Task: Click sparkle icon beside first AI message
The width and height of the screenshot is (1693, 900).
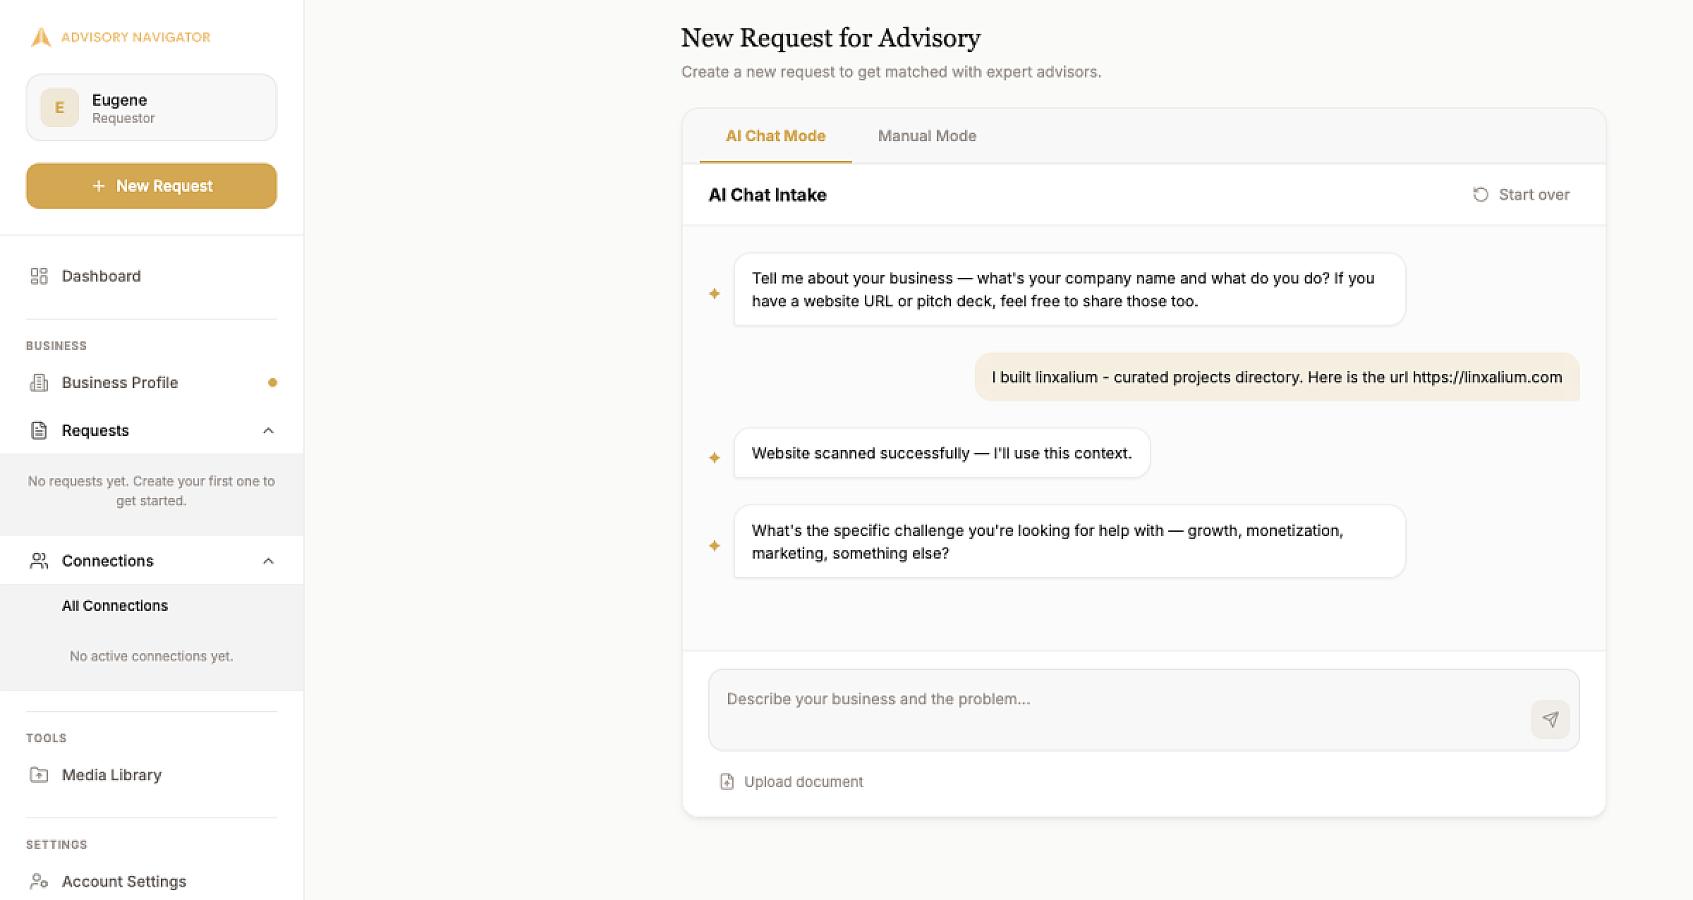Action: pos(714,293)
